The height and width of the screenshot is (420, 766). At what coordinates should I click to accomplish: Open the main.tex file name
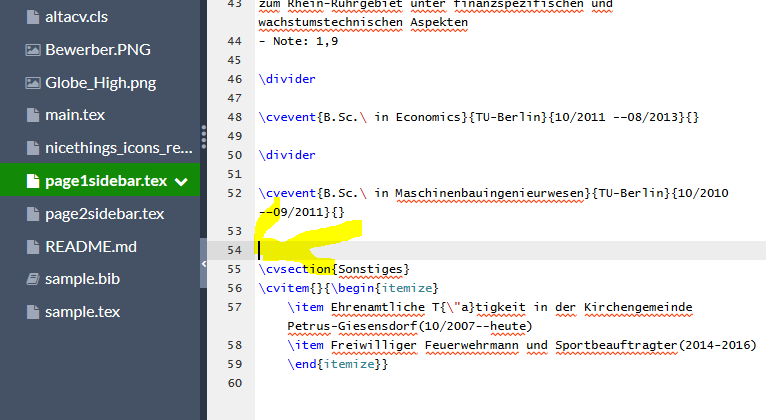click(x=75, y=115)
